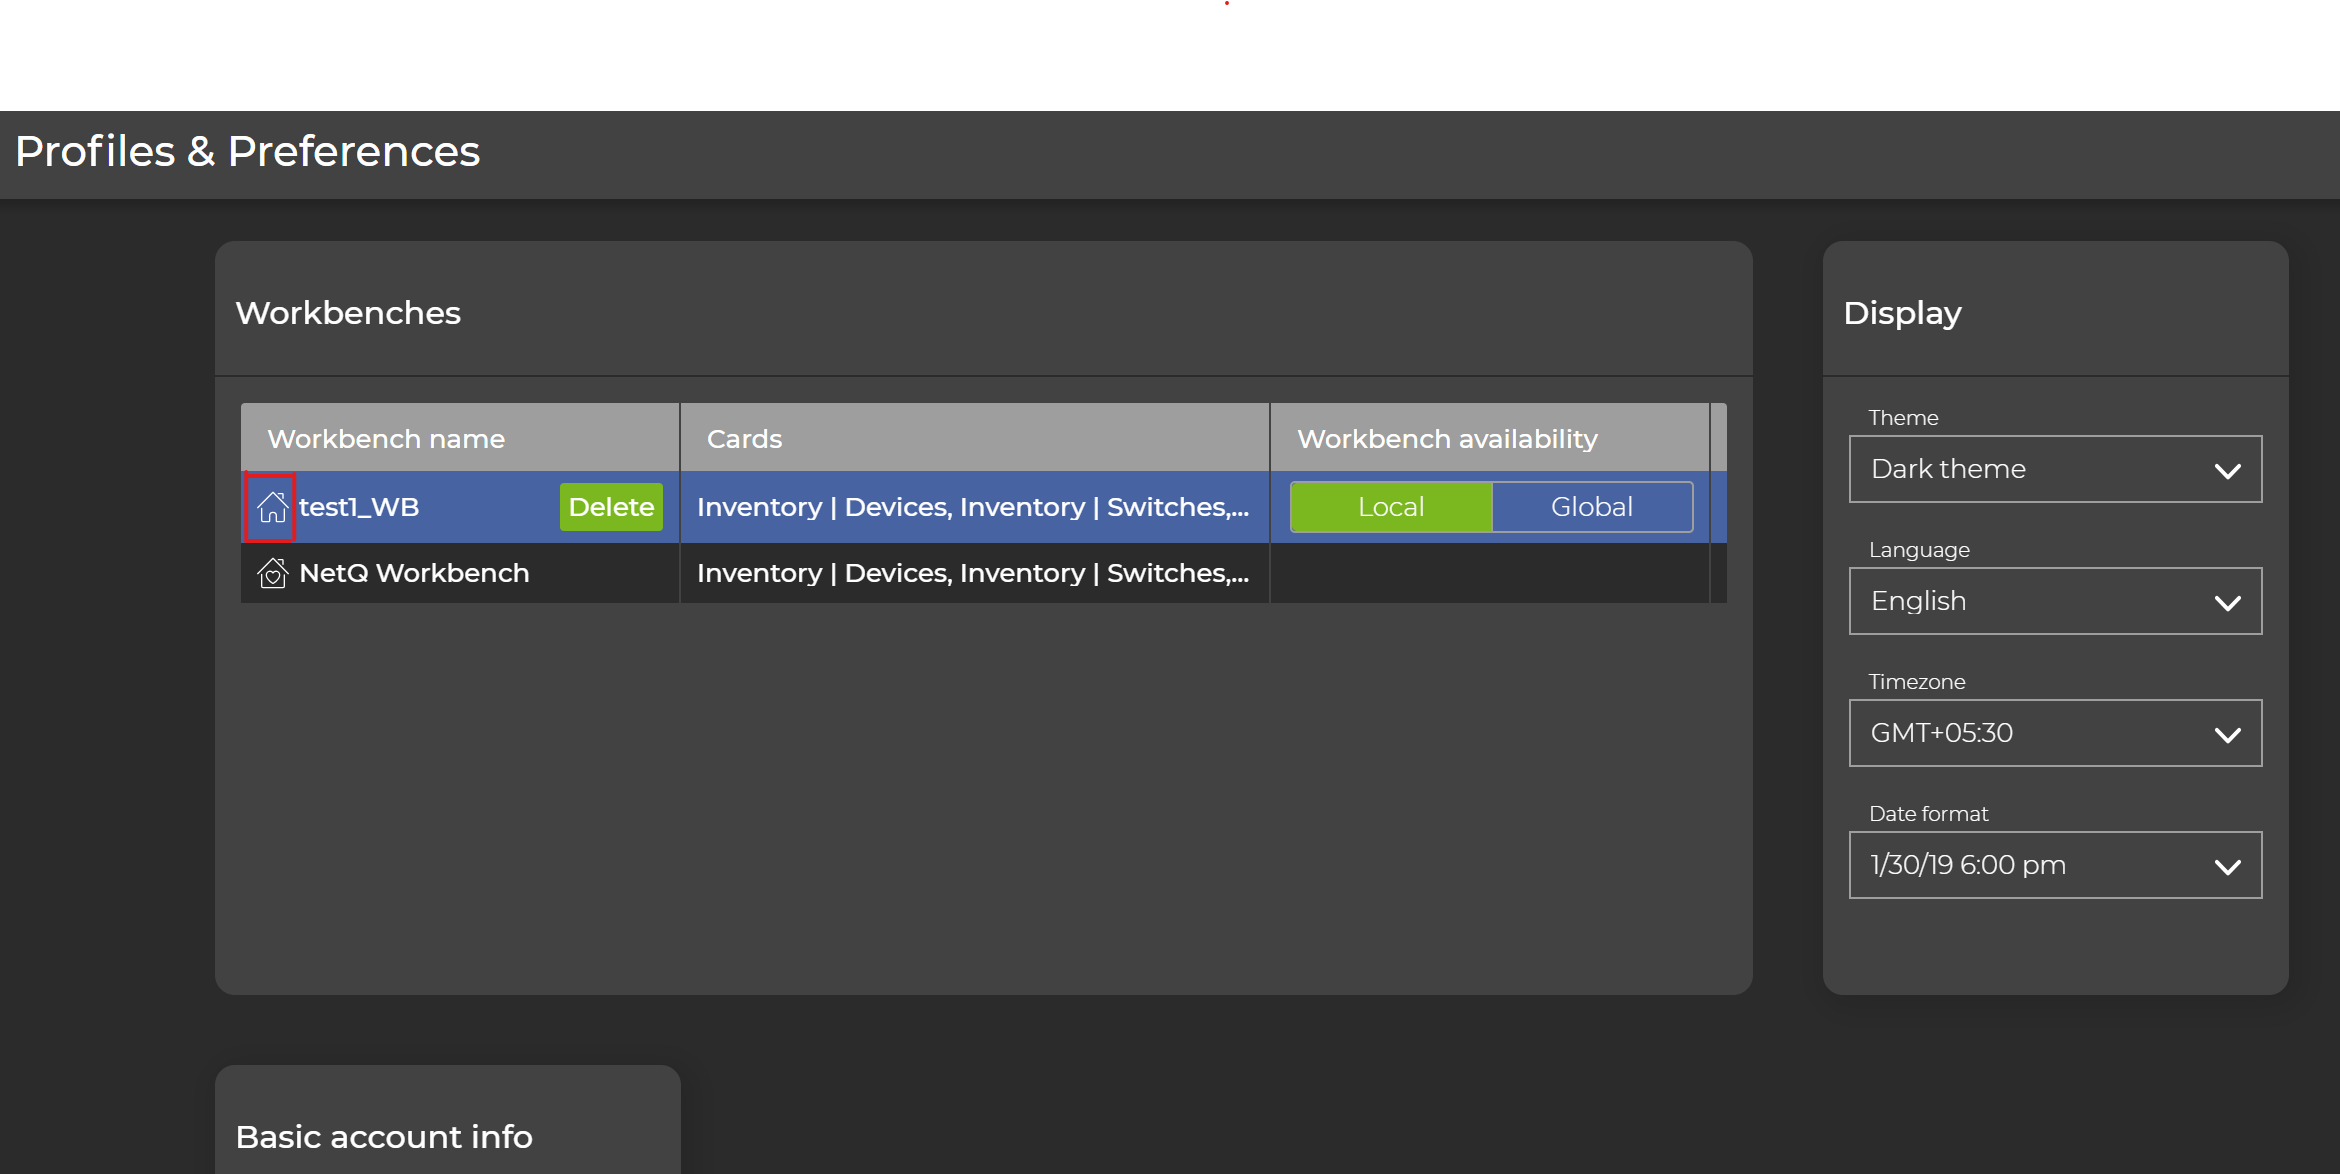This screenshot has width=2340, height=1174.
Task: Click home icon beside test1_WB workbench
Action: coord(271,507)
